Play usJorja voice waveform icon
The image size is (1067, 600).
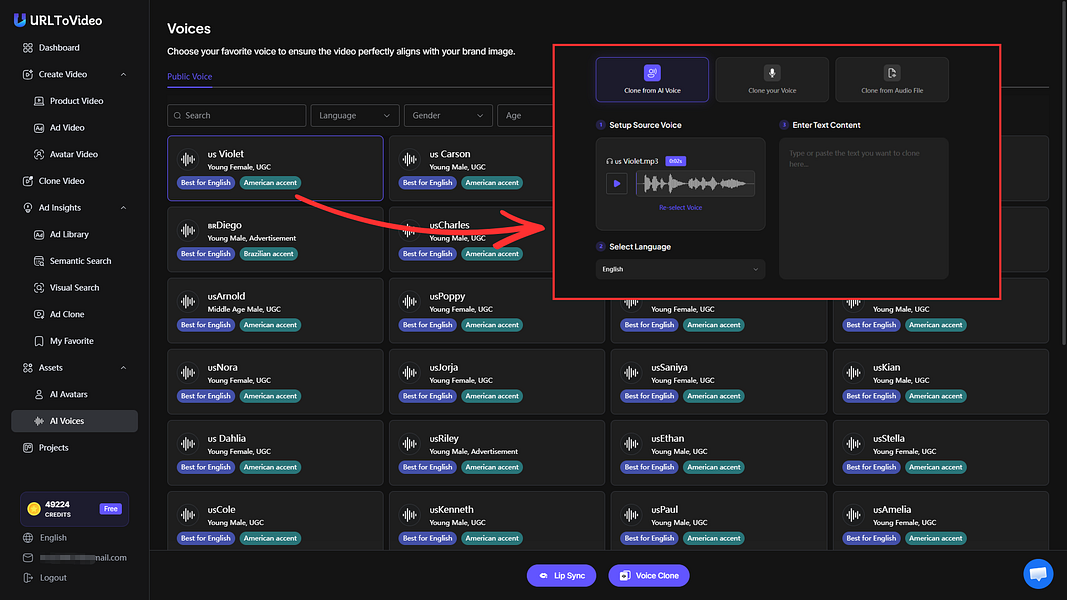pos(410,373)
